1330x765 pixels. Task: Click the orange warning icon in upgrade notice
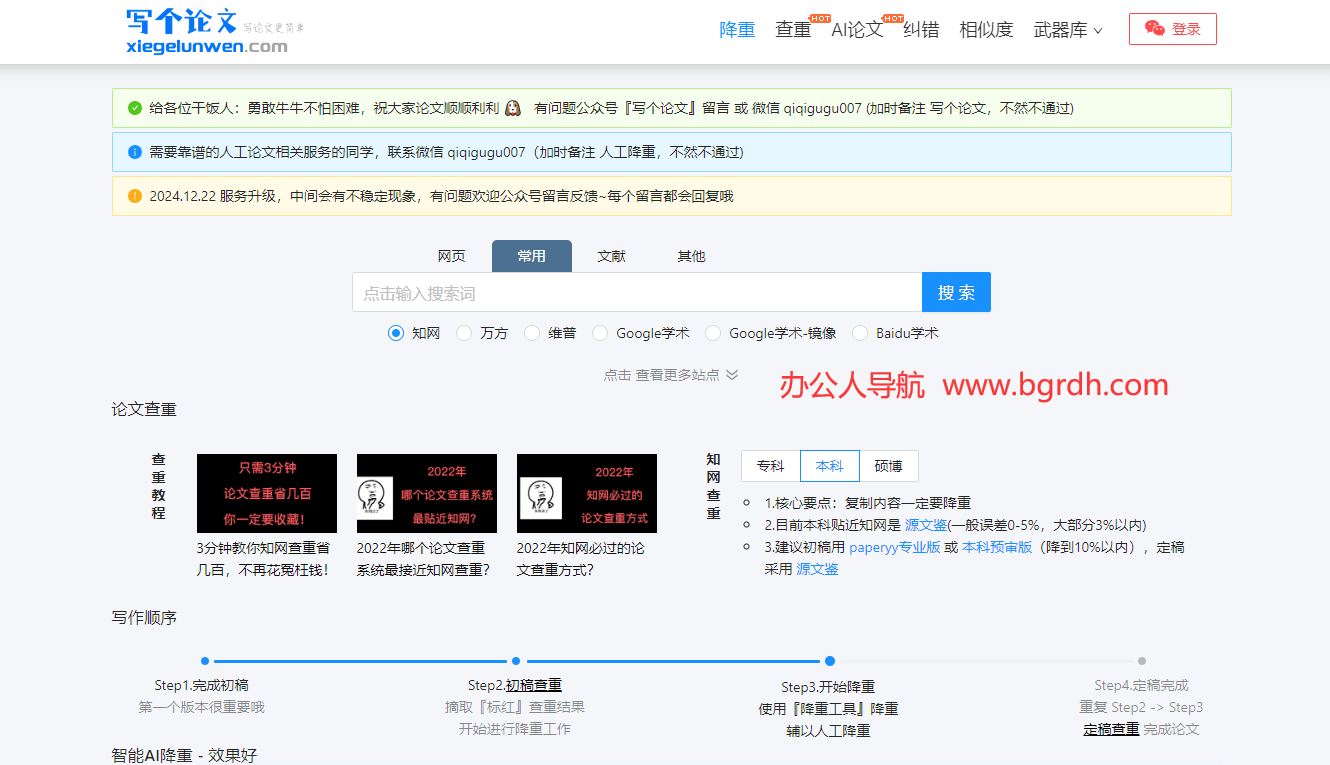point(135,196)
